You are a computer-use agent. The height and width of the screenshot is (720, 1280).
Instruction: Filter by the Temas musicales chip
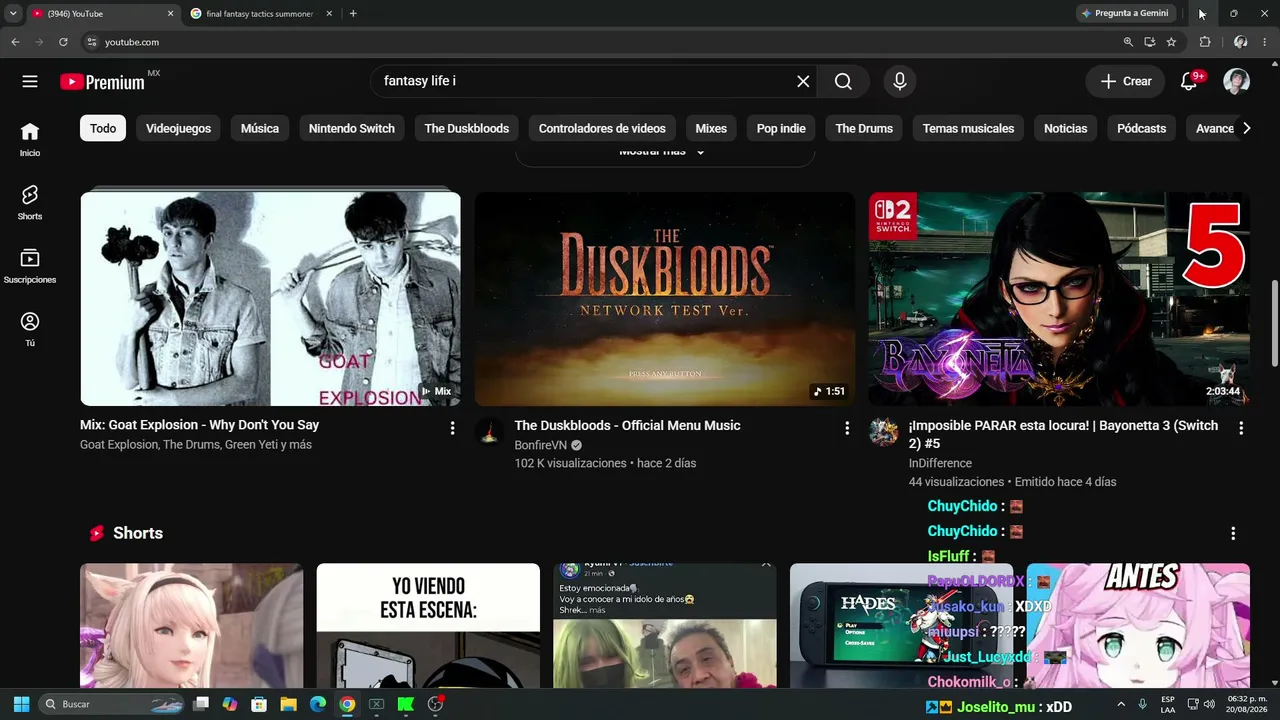(x=968, y=128)
